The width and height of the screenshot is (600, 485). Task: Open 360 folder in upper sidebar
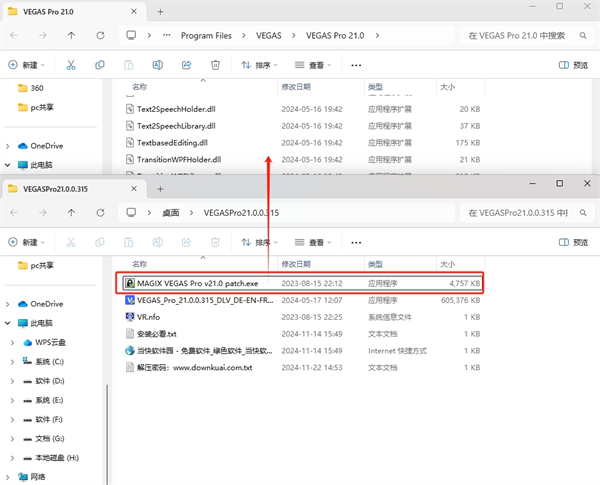point(31,88)
